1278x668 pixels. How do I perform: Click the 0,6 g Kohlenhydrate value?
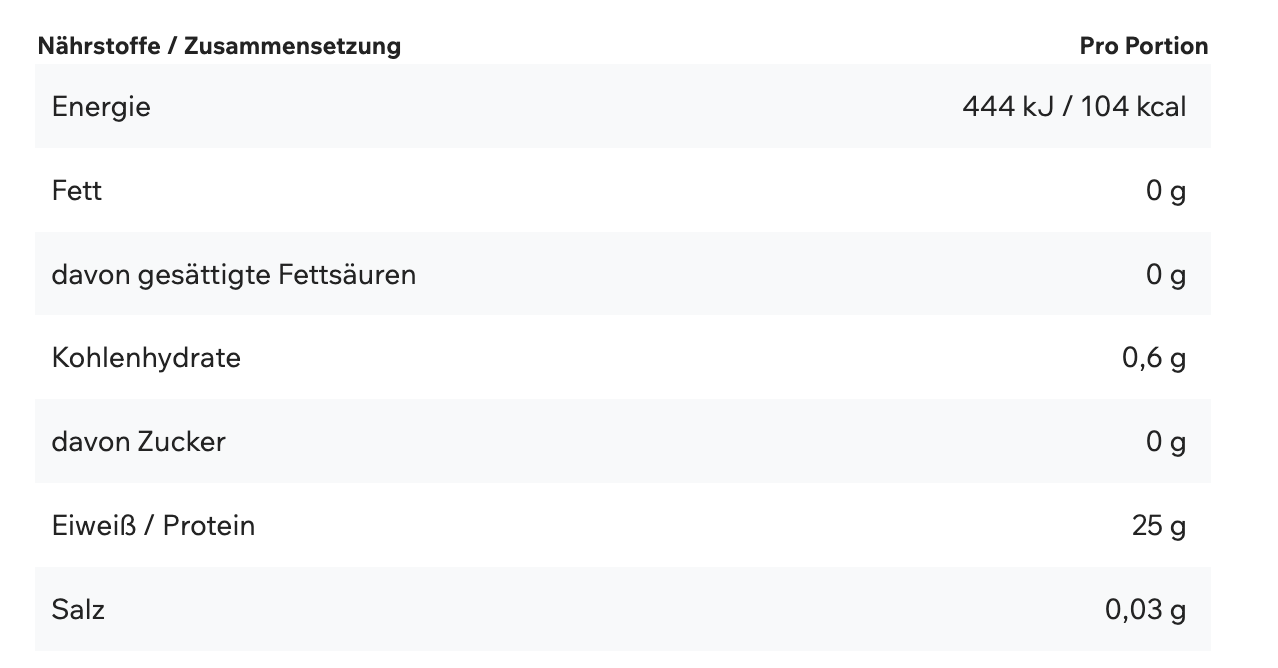(1154, 358)
